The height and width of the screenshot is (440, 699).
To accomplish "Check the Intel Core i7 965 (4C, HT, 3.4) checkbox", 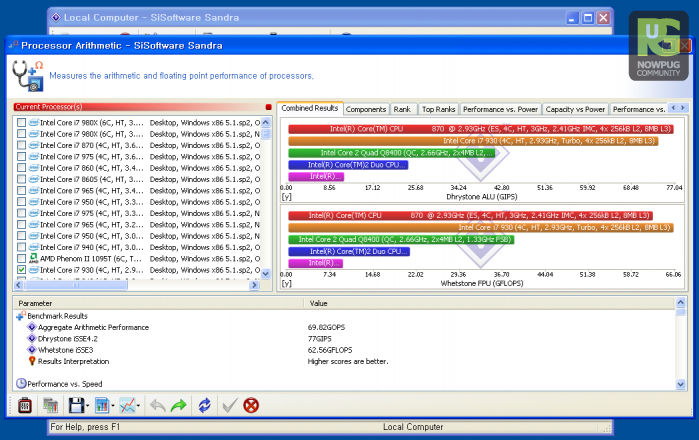I will pyautogui.click(x=21, y=190).
